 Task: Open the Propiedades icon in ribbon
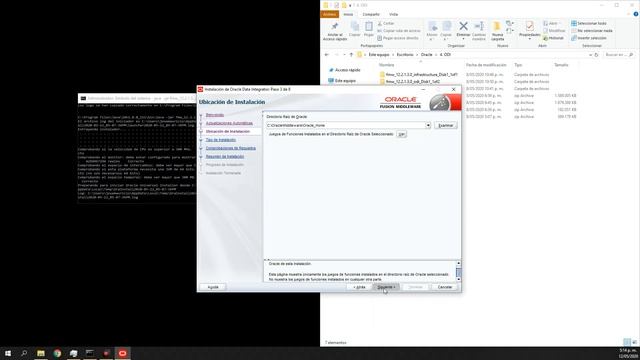(529, 27)
